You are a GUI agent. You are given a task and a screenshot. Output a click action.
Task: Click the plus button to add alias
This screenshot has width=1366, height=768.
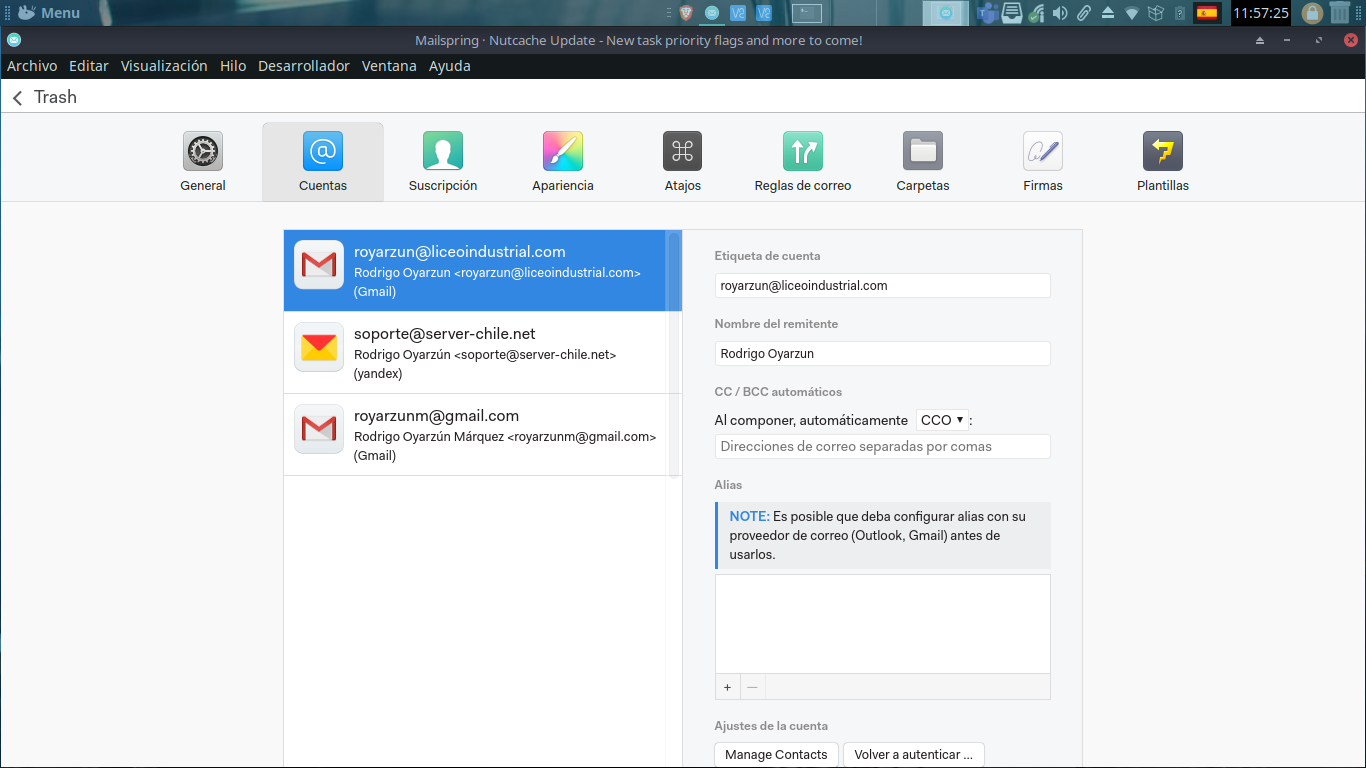tap(727, 687)
